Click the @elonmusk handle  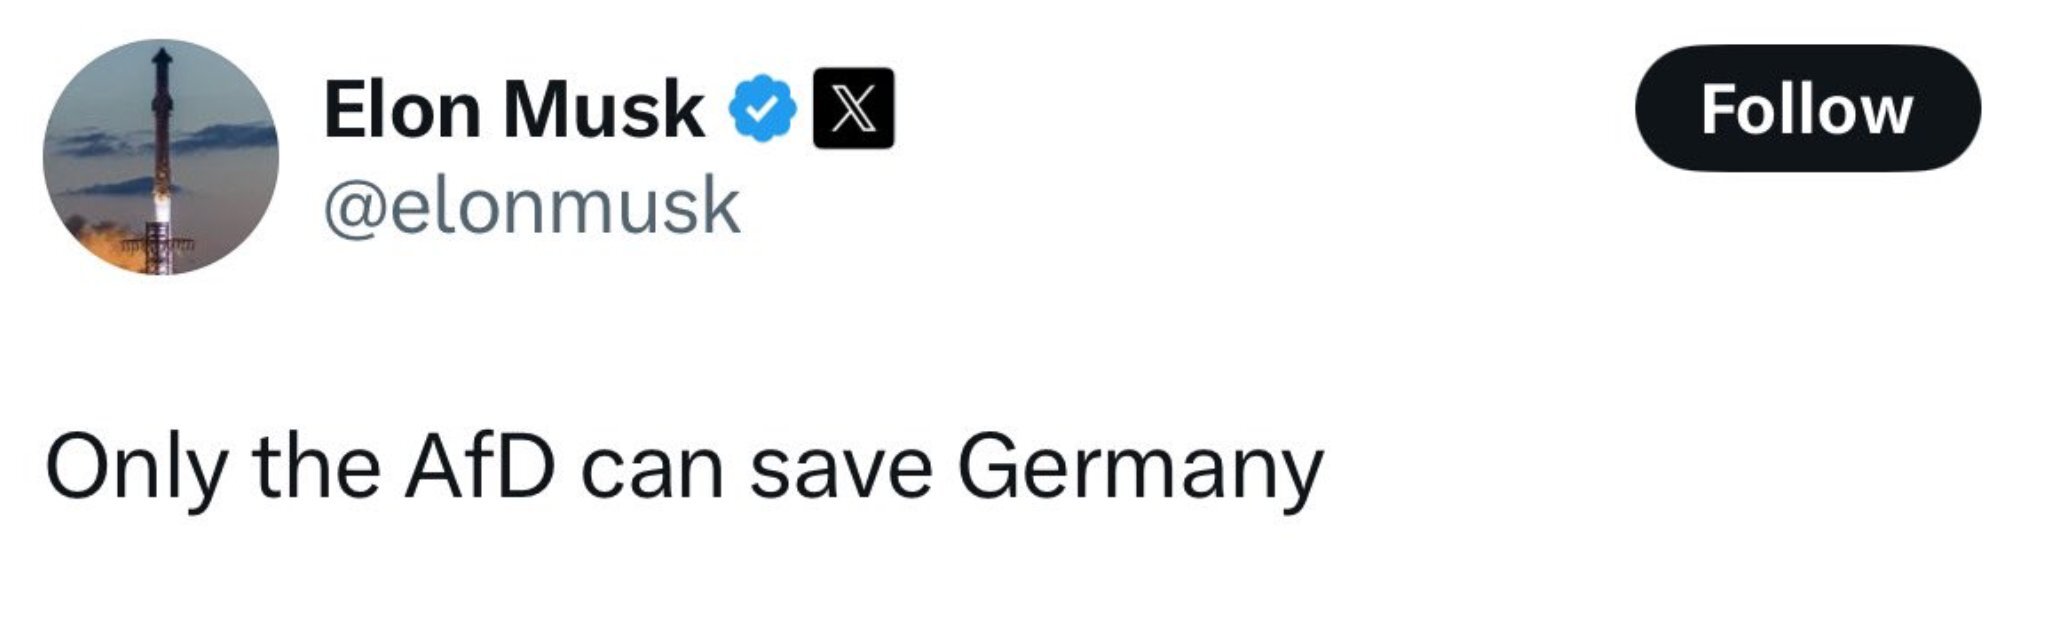[531, 206]
